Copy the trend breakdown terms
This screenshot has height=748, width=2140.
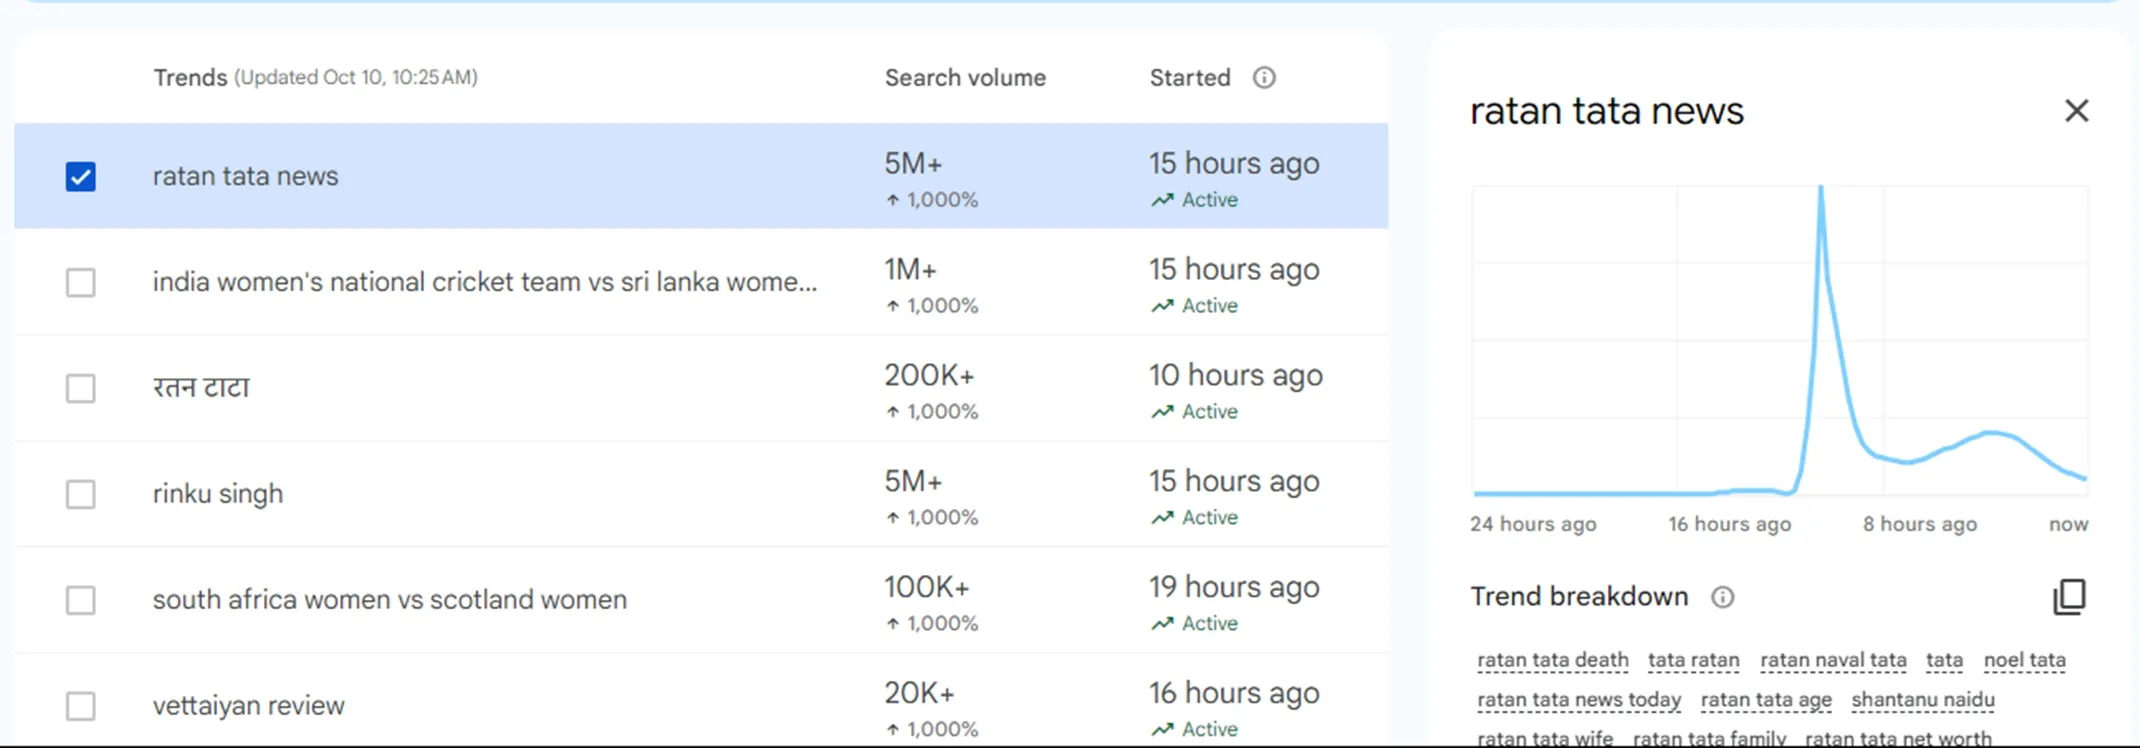[2069, 597]
